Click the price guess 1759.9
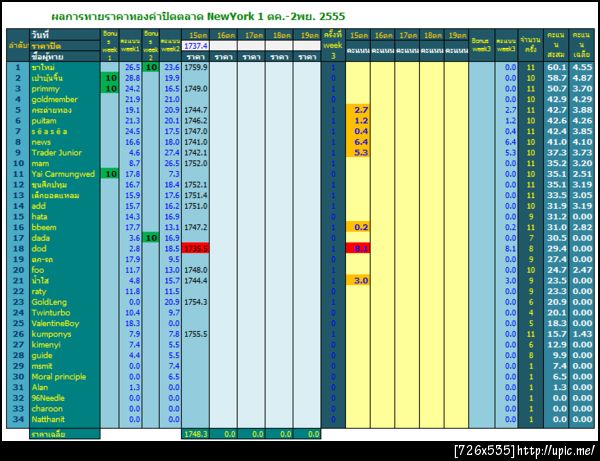 coord(196,67)
